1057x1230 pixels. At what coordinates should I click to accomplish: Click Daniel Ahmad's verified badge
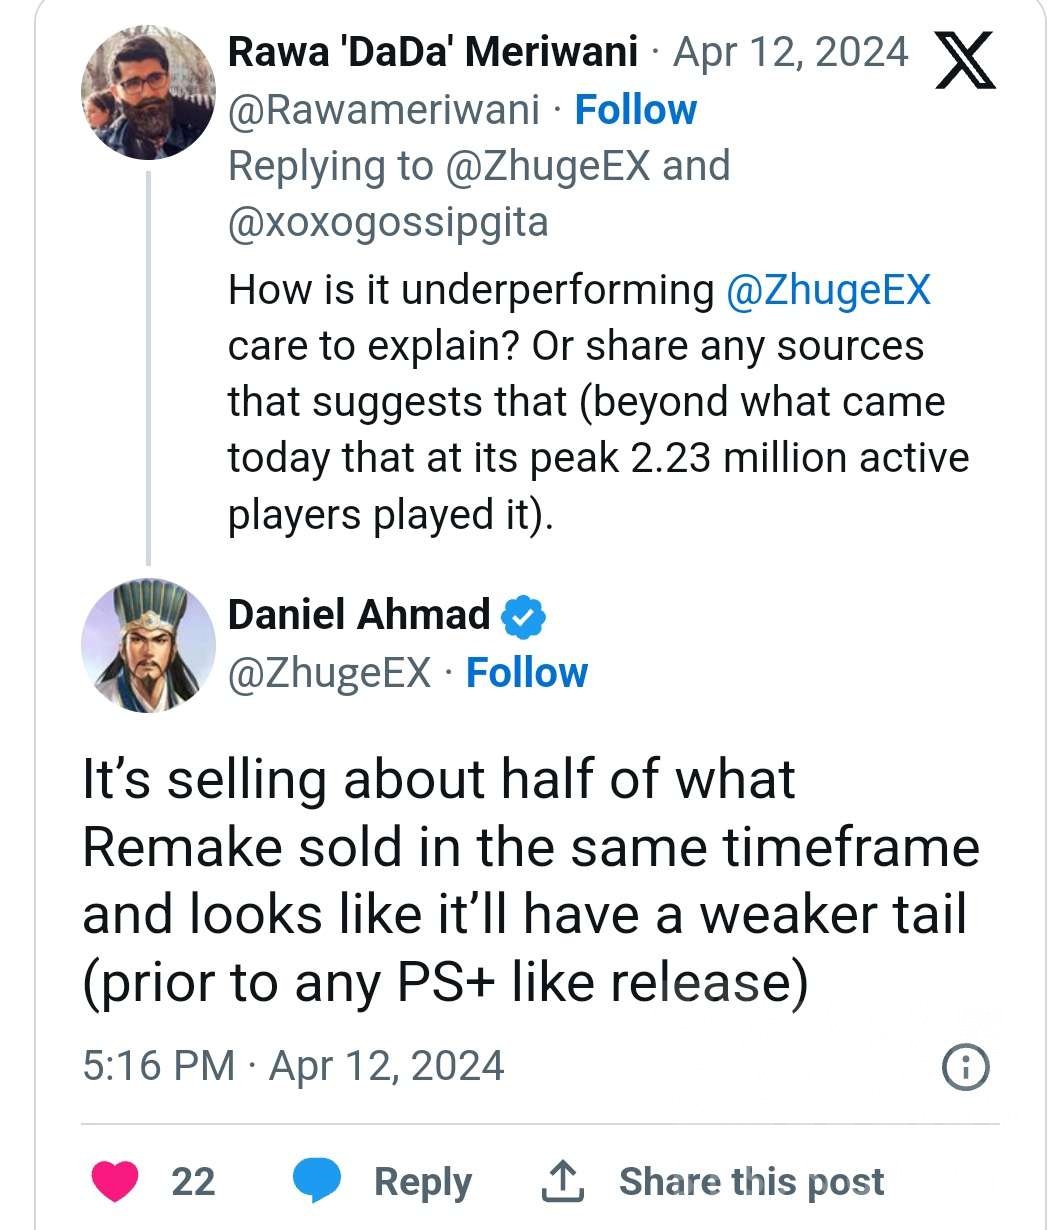pyautogui.click(x=523, y=616)
